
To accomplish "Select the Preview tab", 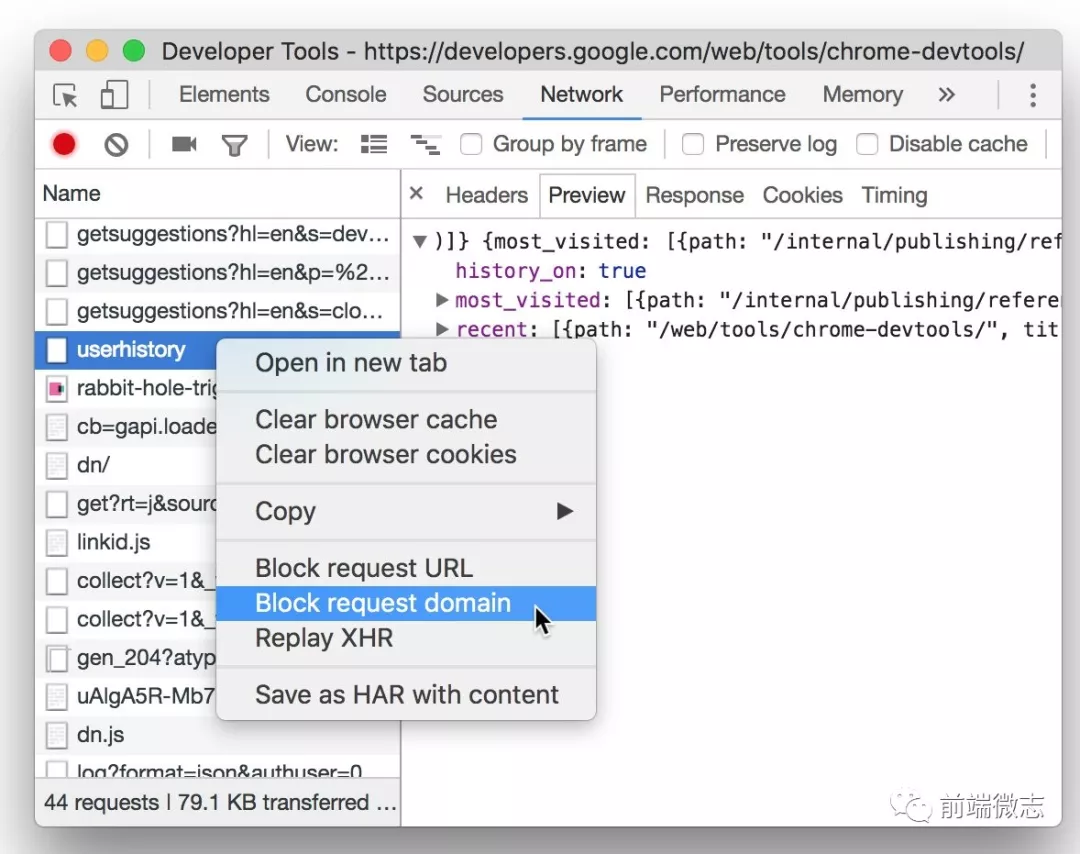I will click(587, 195).
